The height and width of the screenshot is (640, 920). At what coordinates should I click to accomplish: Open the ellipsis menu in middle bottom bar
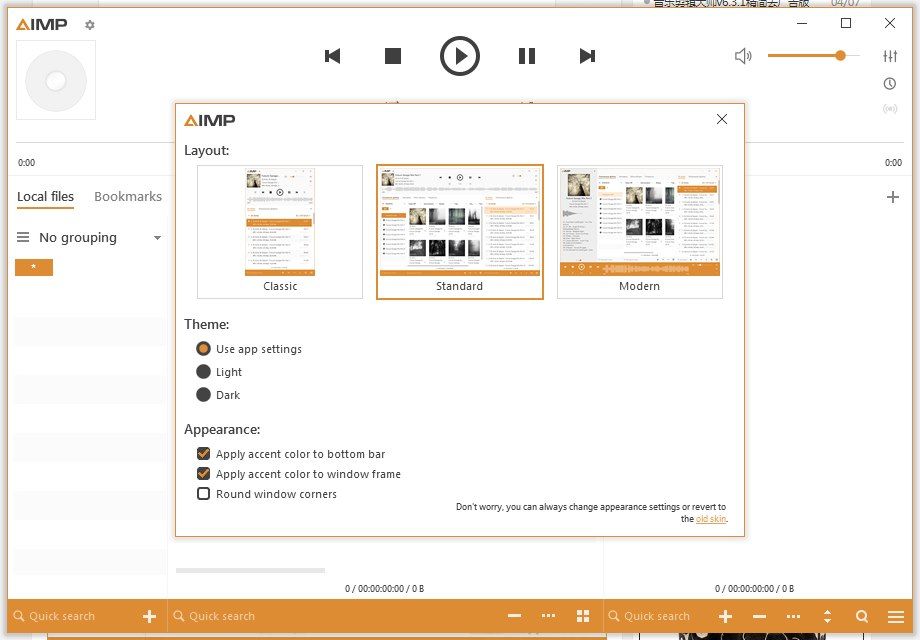(549, 615)
